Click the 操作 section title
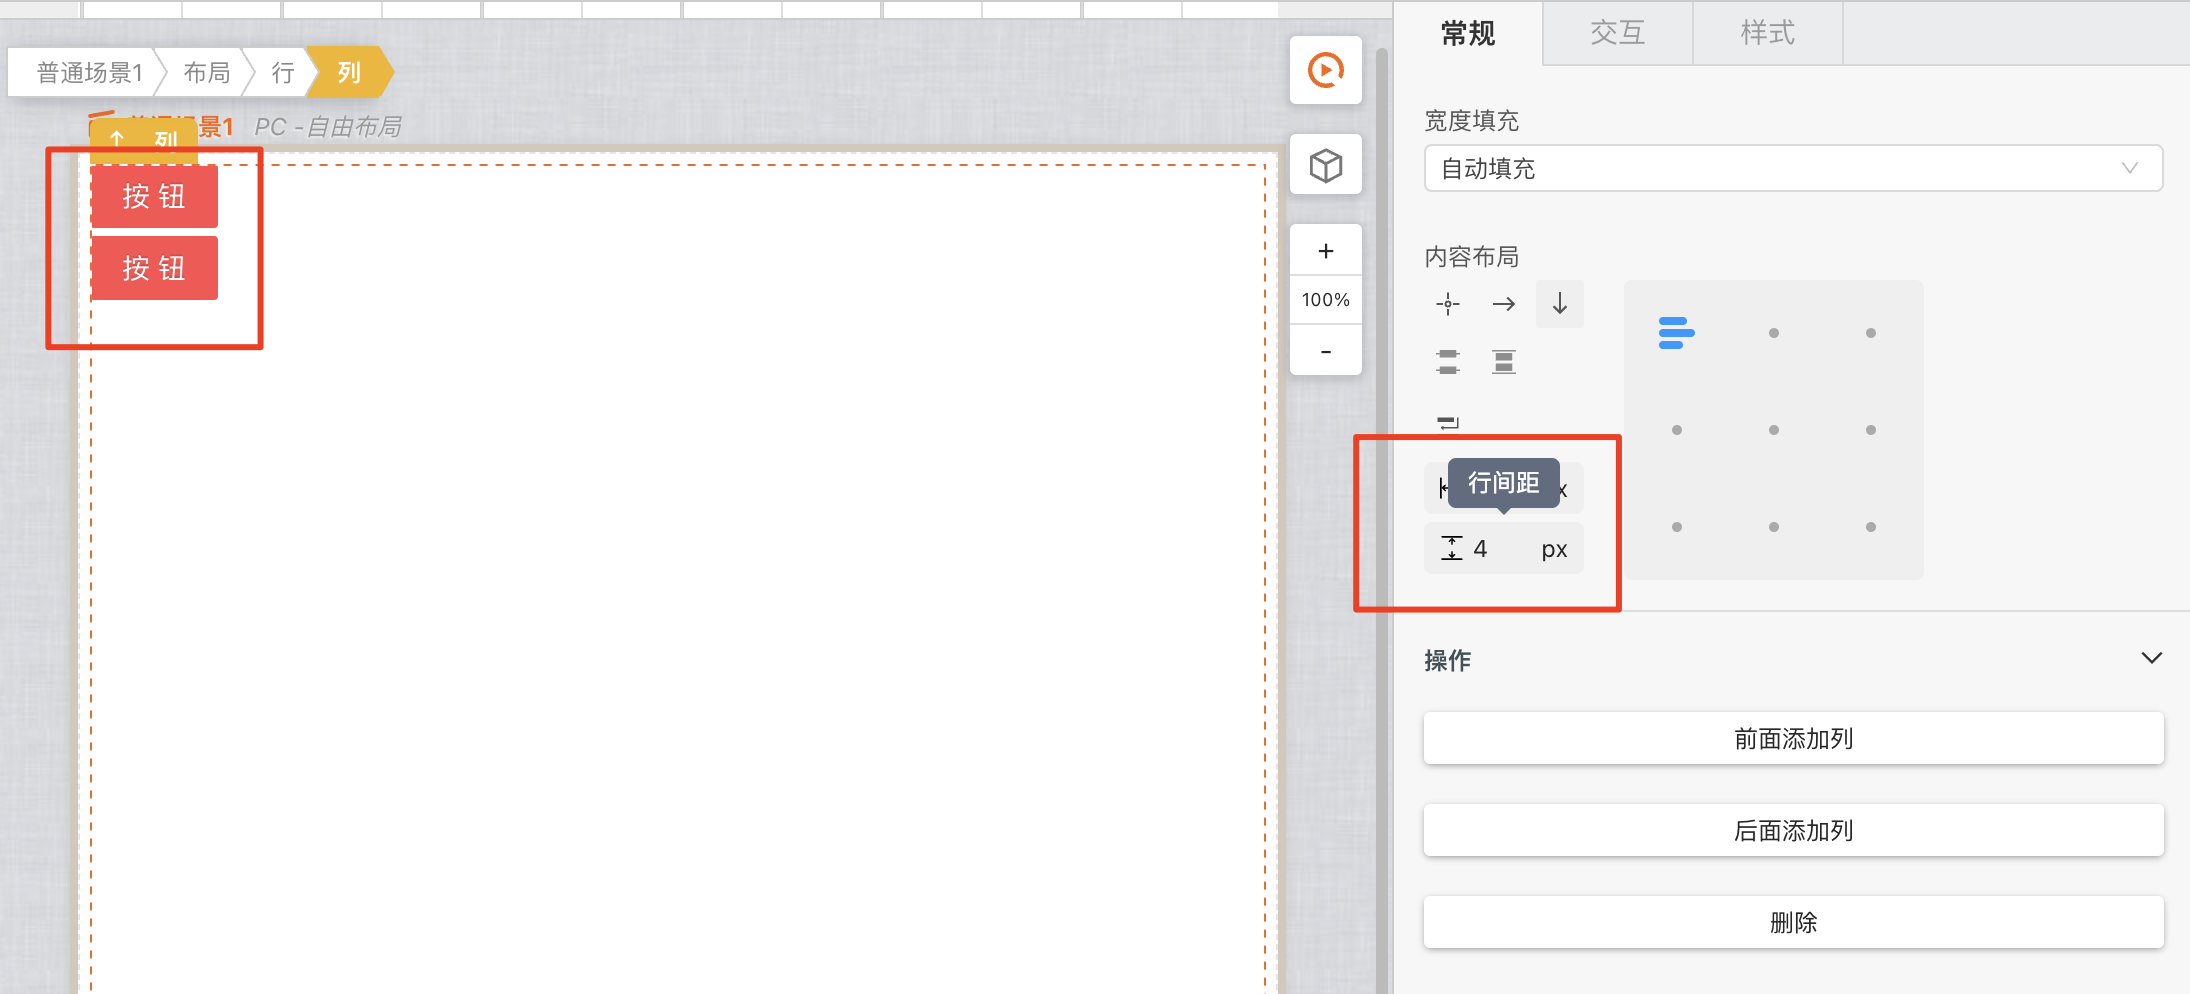 click(1448, 660)
